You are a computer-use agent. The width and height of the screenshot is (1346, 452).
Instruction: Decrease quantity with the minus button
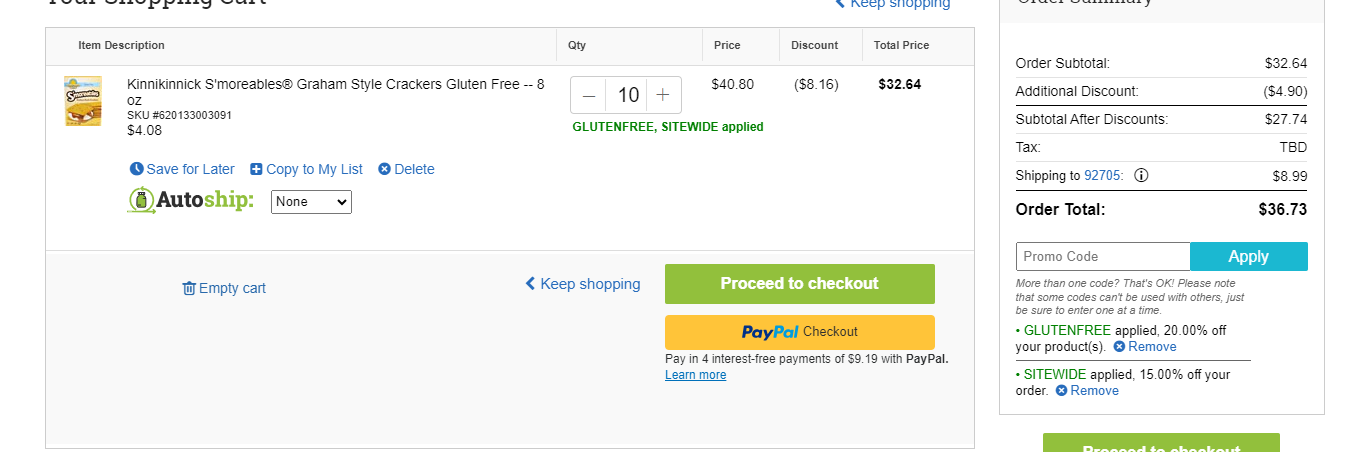pos(589,95)
